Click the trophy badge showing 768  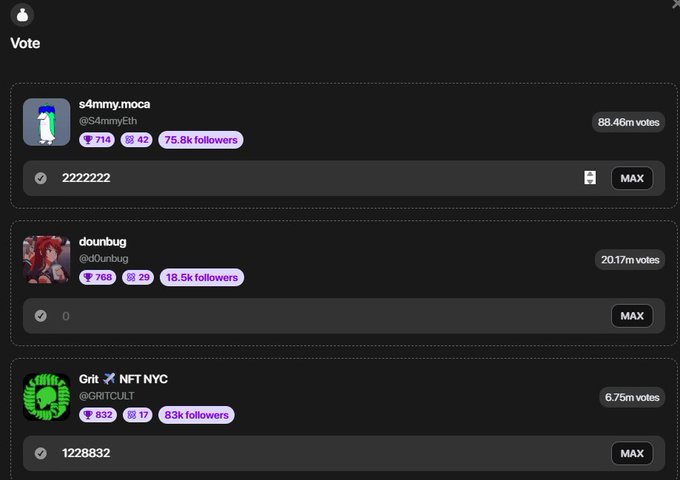click(x=97, y=277)
